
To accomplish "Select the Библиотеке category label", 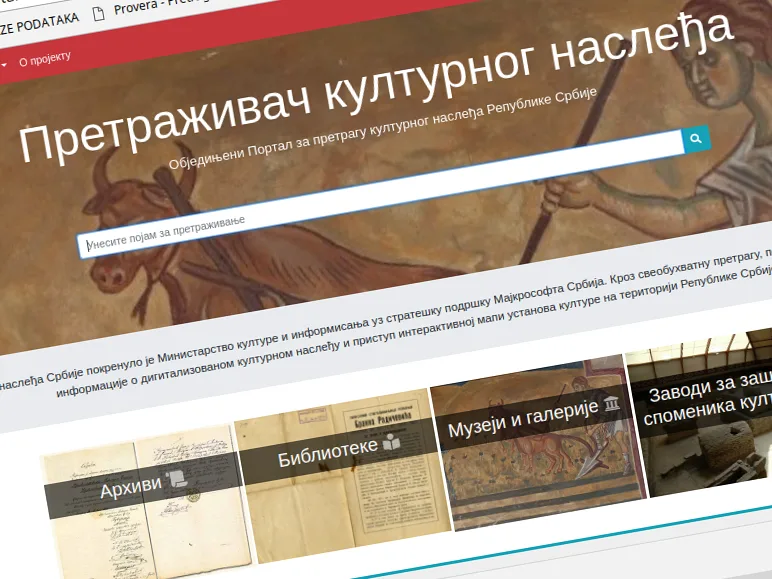I will click(x=325, y=454).
